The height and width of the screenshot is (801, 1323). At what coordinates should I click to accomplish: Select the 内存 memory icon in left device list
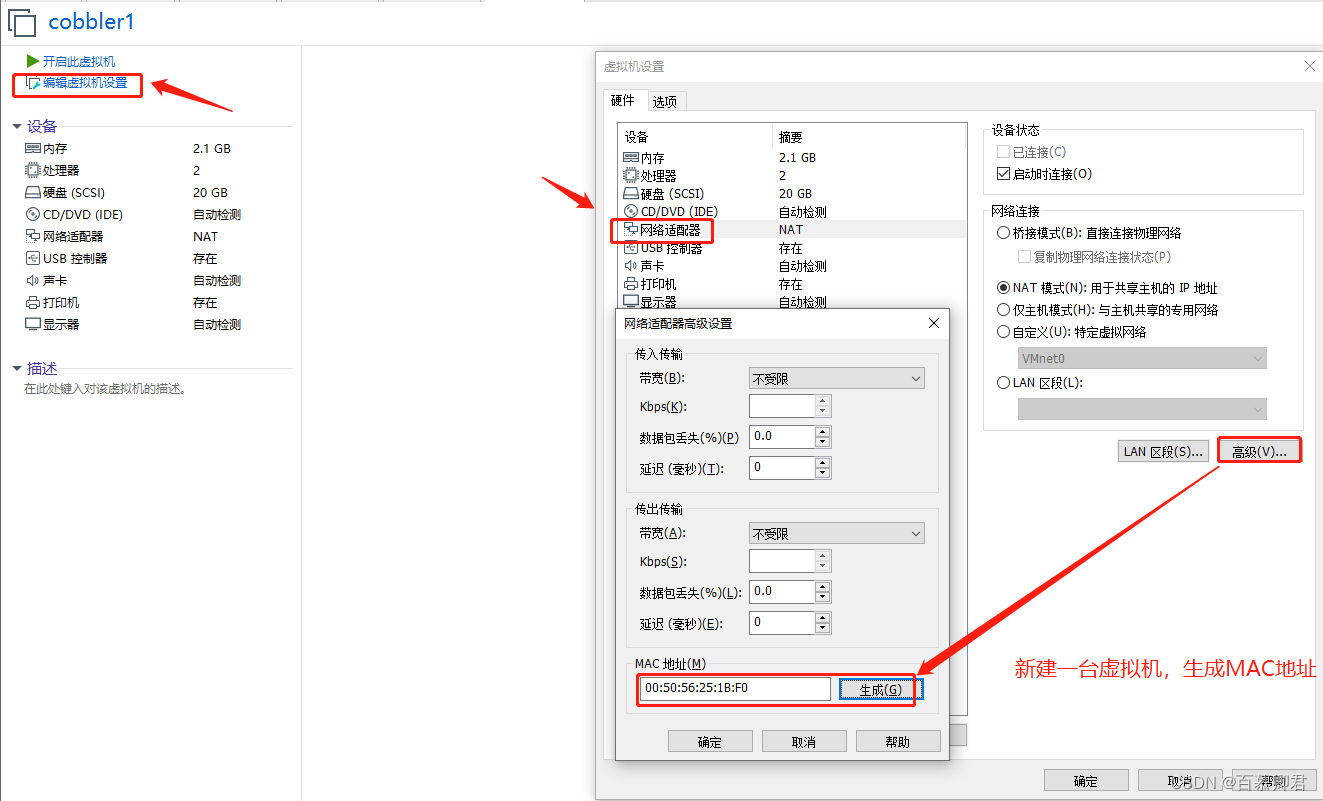(x=33, y=148)
